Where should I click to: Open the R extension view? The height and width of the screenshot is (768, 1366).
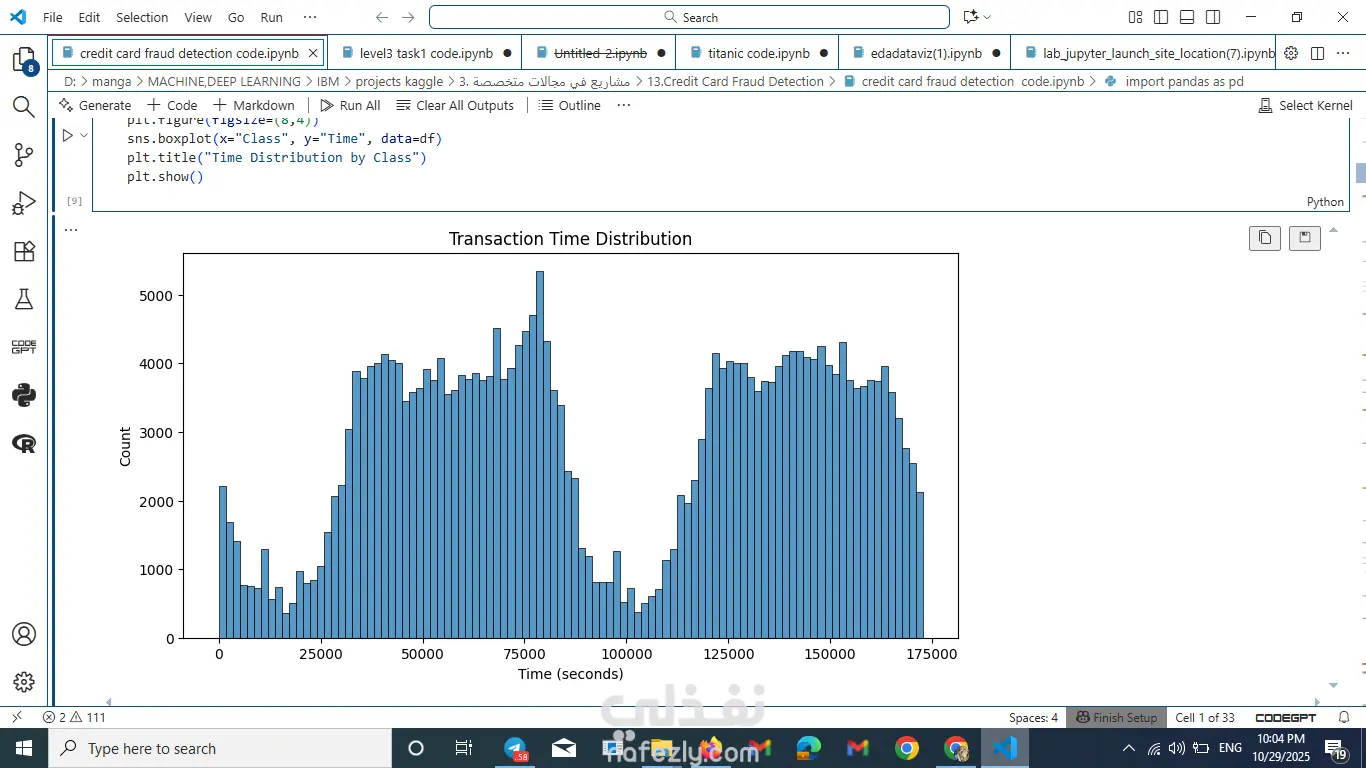click(x=24, y=443)
